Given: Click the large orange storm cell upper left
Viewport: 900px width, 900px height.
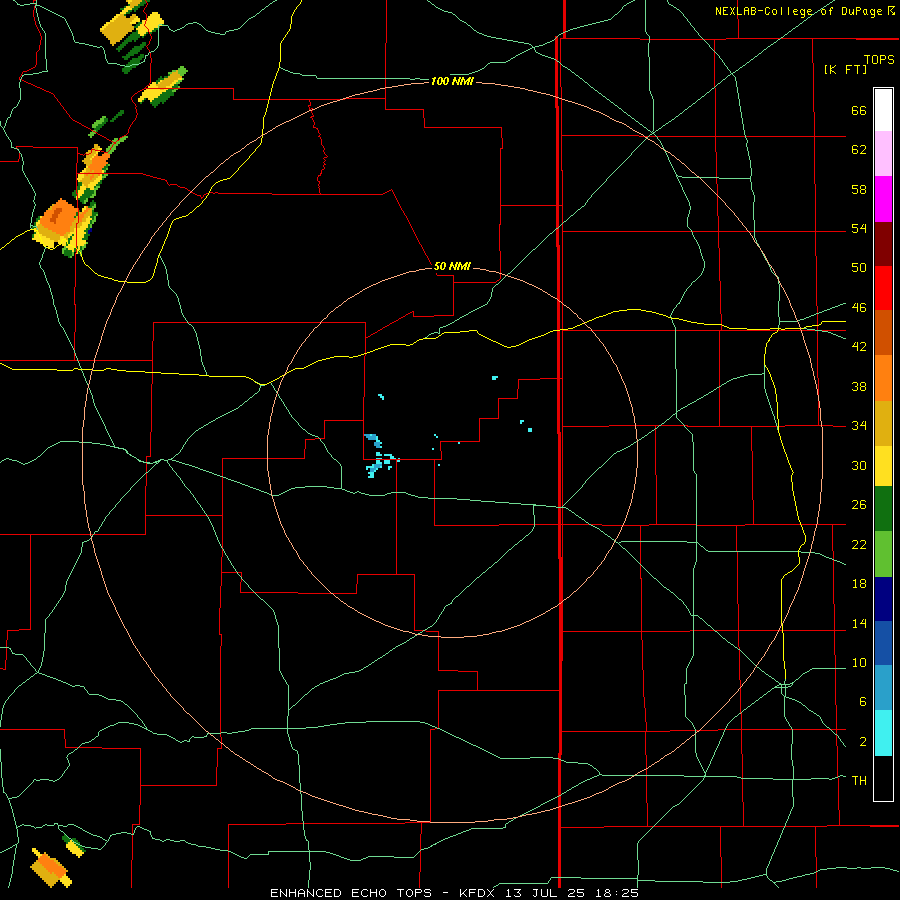Looking at the screenshot, I should tap(64, 227).
